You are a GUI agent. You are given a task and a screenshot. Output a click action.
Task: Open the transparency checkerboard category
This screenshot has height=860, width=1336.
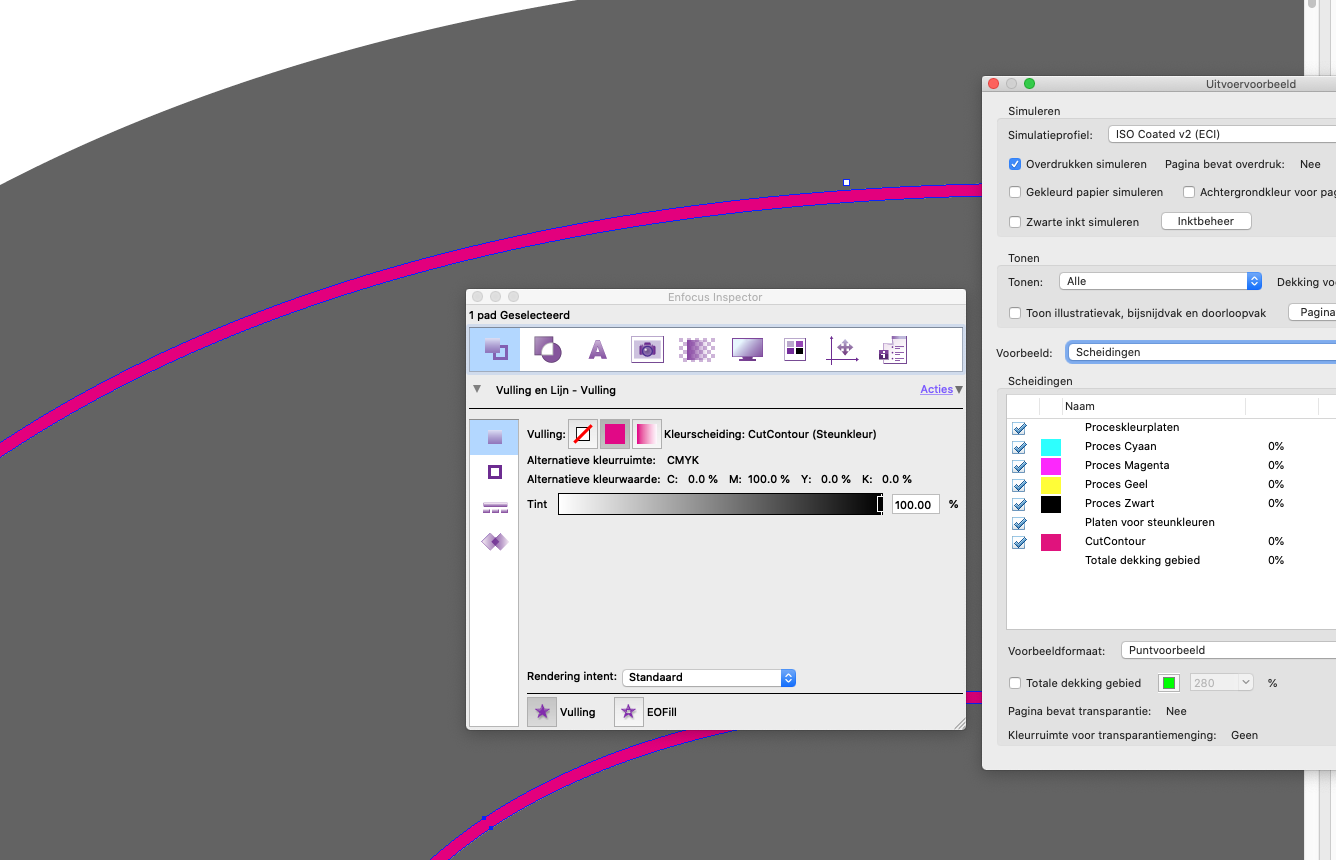coord(695,349)
